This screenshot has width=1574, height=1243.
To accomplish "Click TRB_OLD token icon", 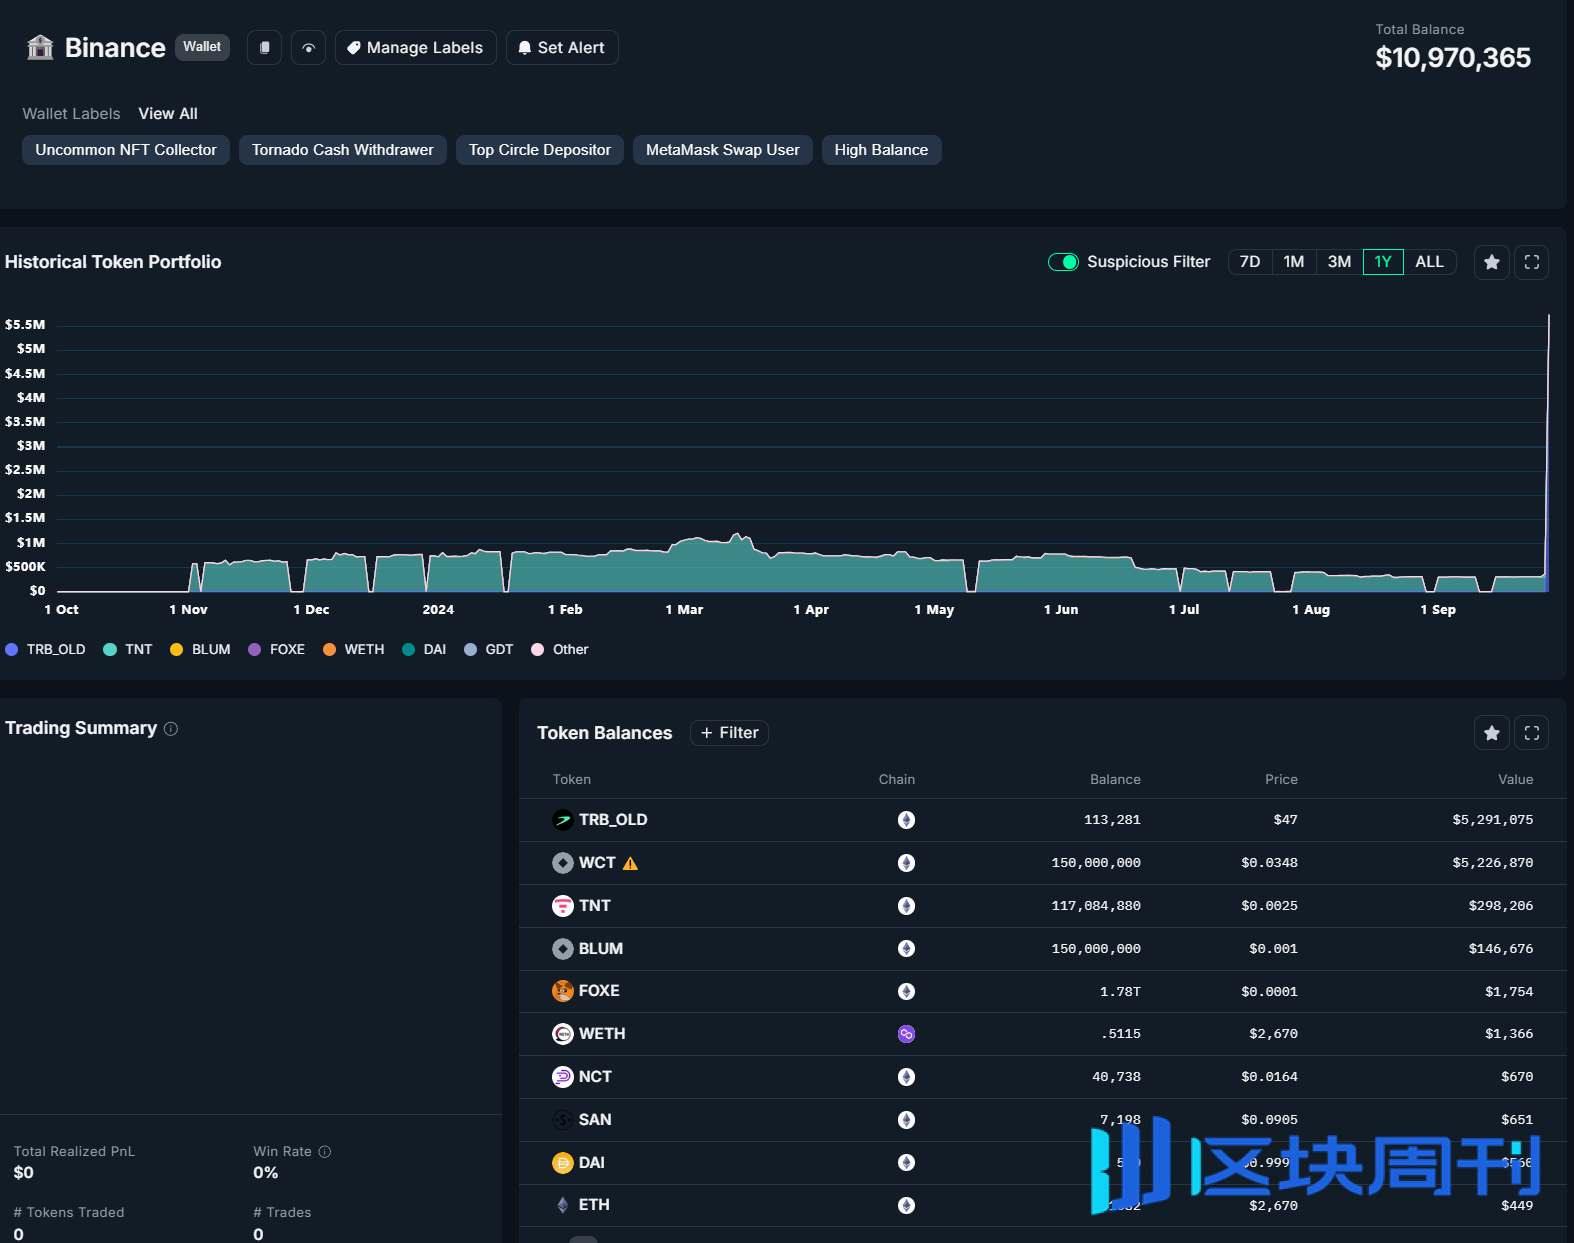I will tap(563, 820).
